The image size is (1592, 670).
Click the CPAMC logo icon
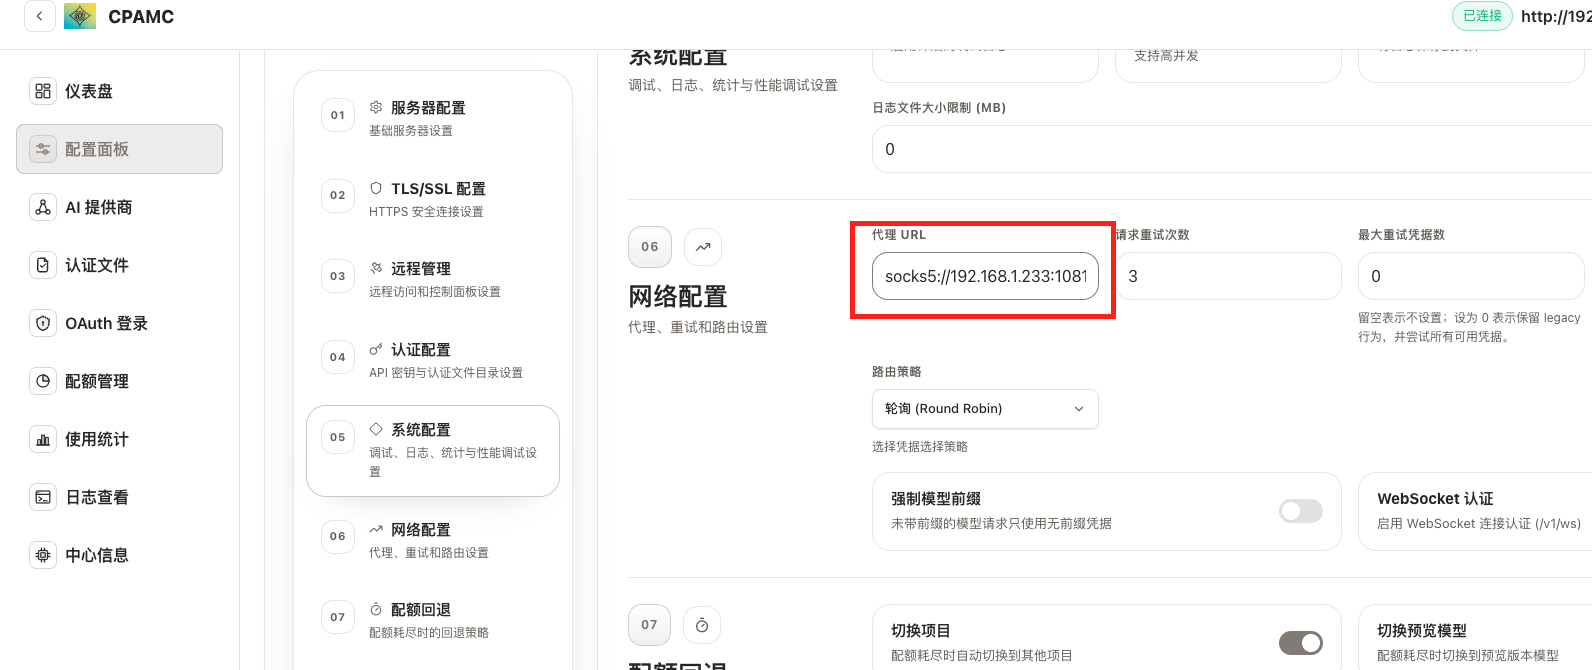(x=80, y=16)
